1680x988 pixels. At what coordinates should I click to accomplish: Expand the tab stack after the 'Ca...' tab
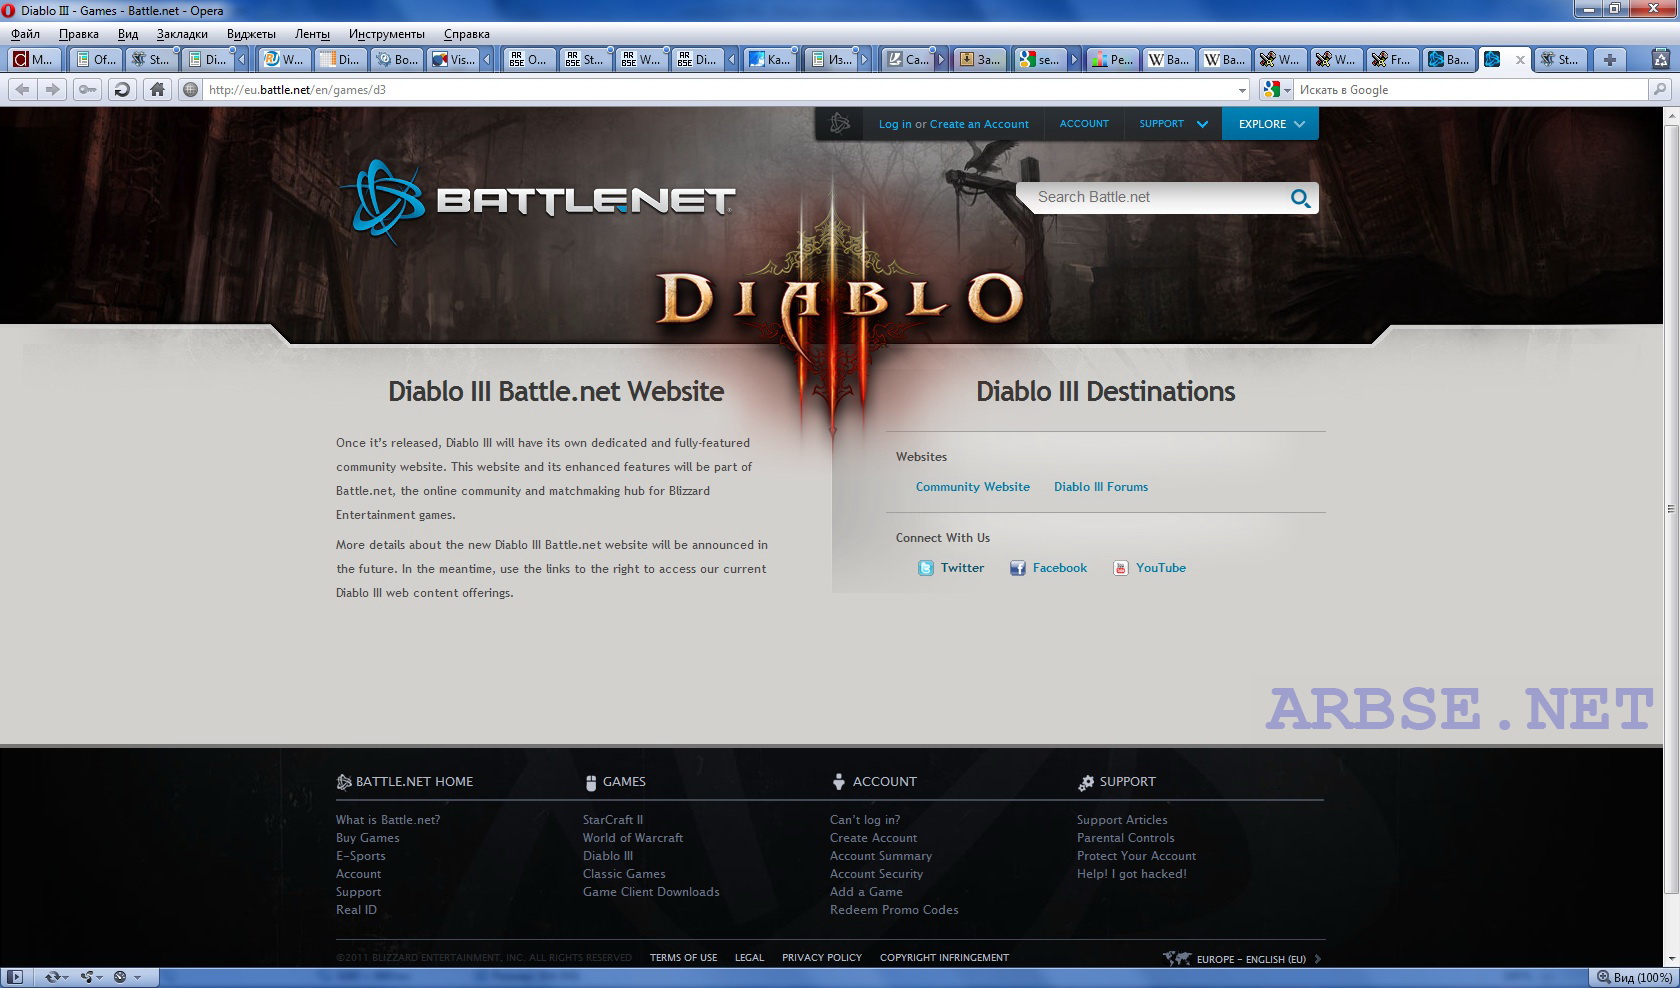pyautogui.click(x=940, y=60)
